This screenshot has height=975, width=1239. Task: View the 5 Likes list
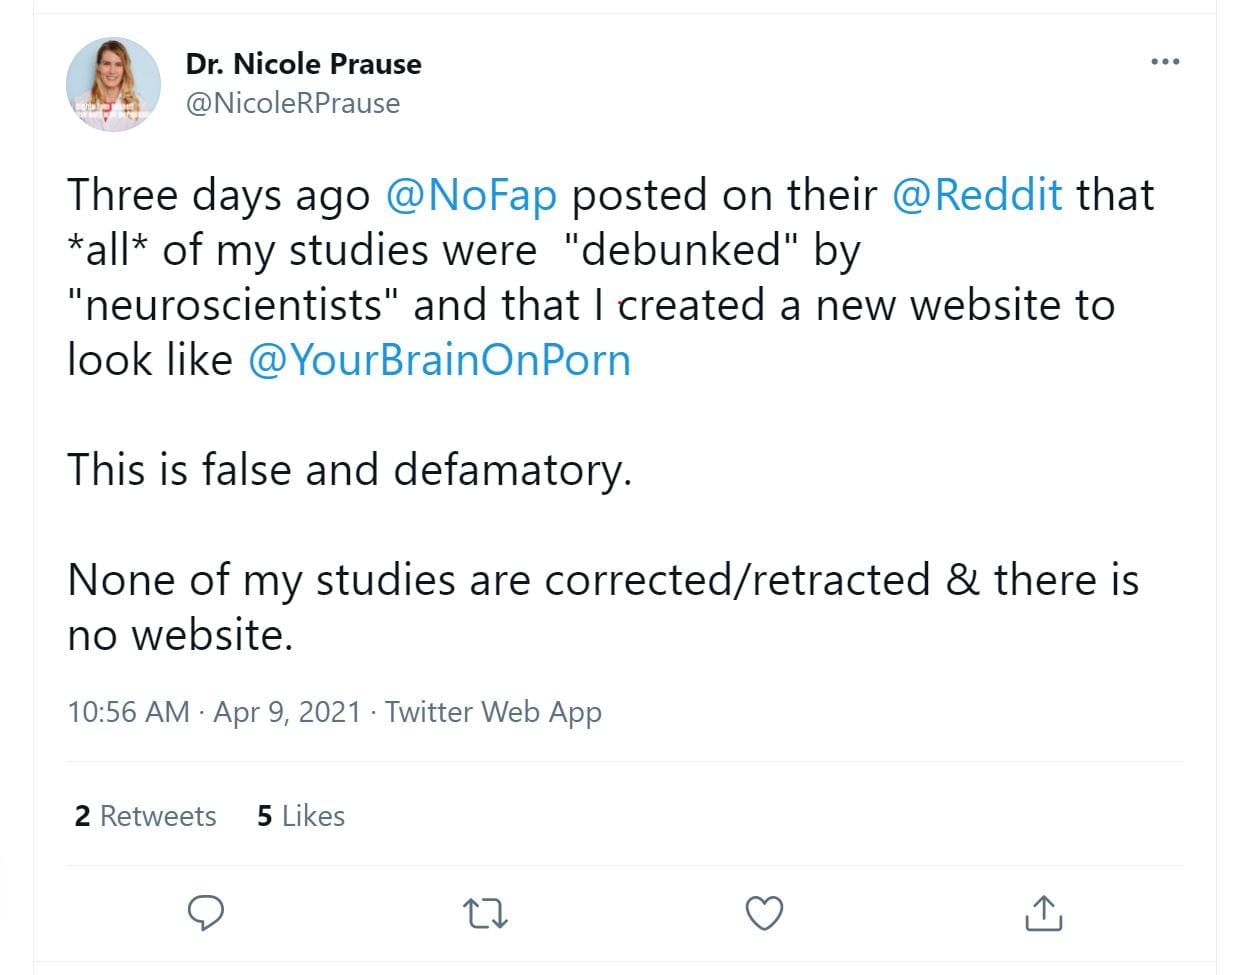[301, 816]
